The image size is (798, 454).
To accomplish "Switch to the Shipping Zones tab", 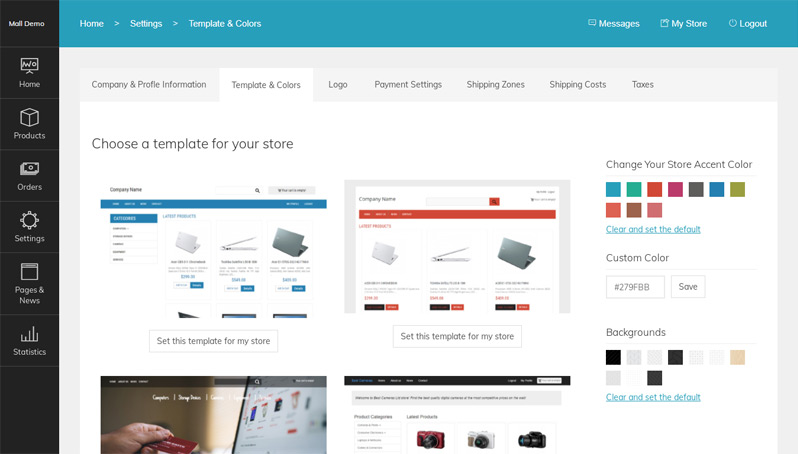I will click(495, 85).
